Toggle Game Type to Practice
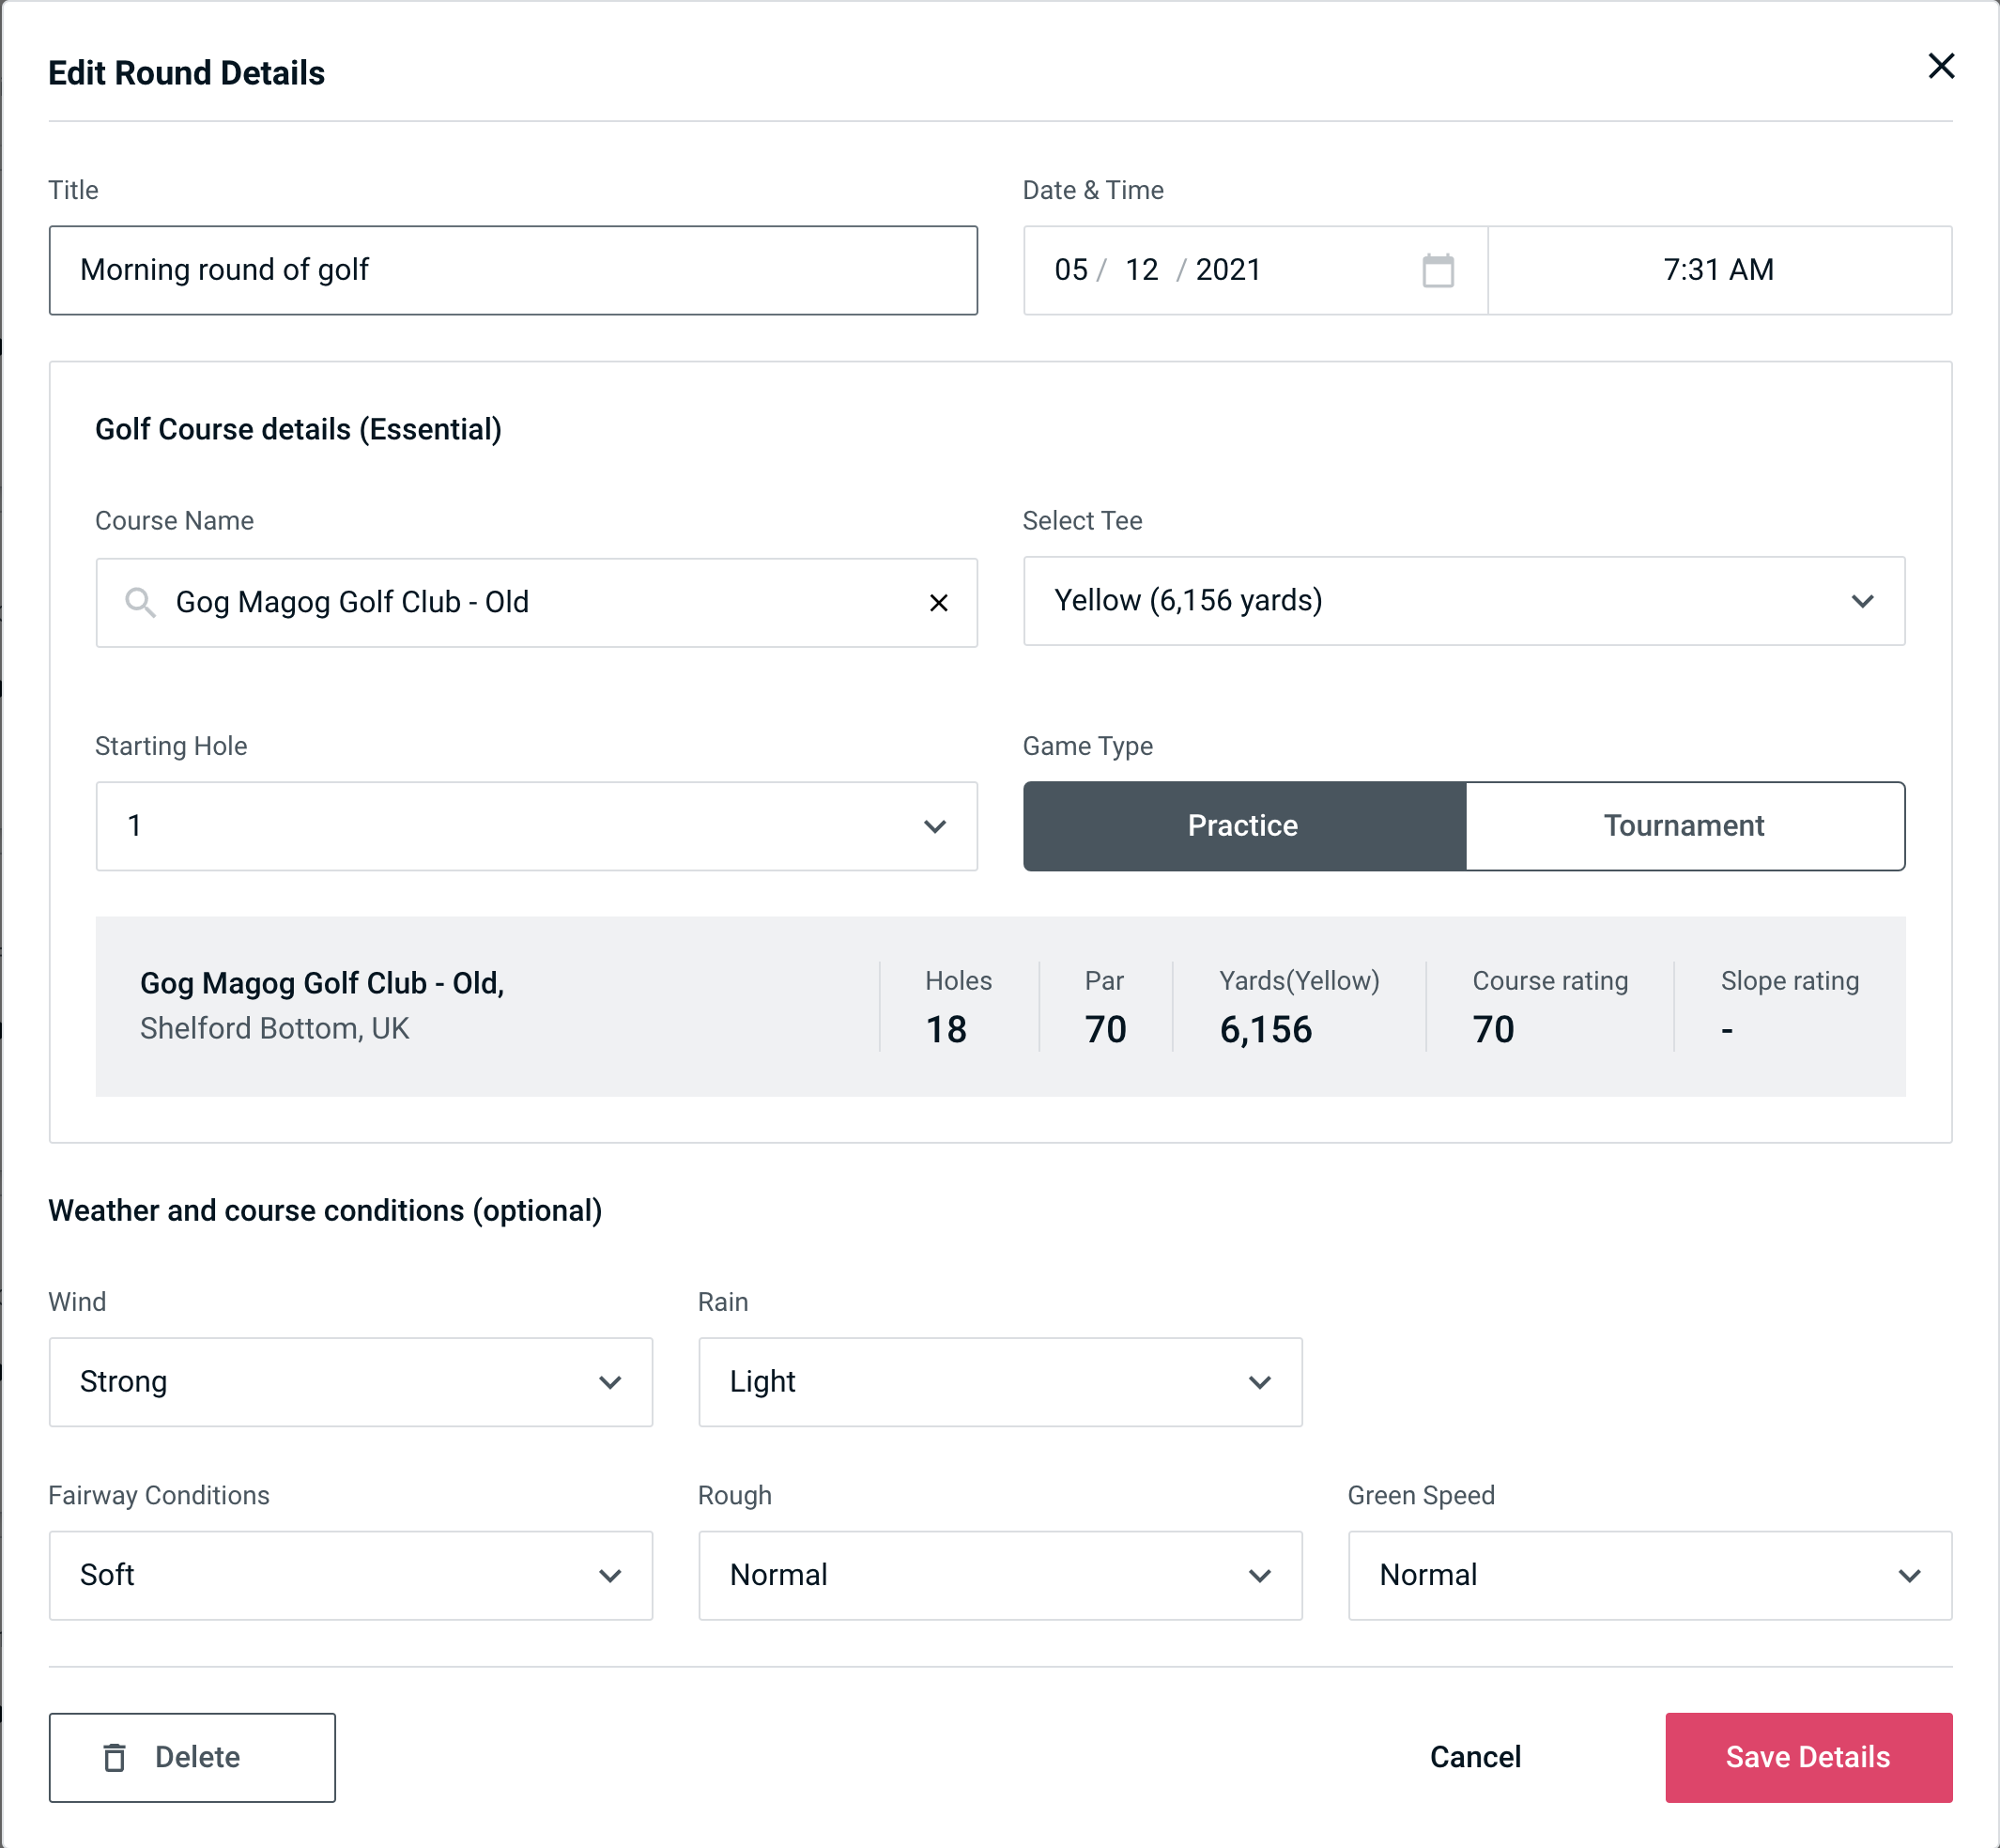 1242,824
